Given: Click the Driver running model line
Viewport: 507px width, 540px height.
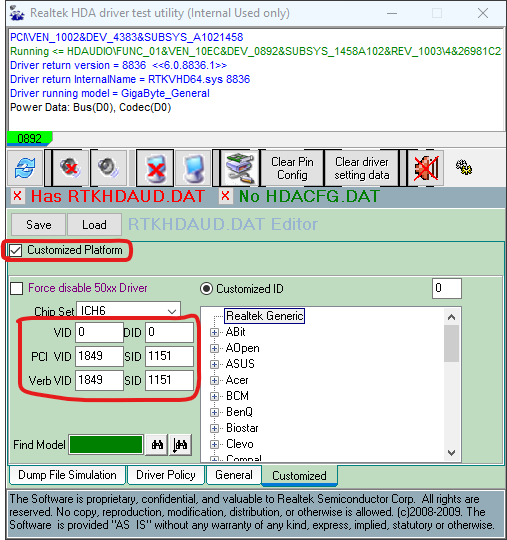Looking at the screenshot, I should tap(110, 93).
